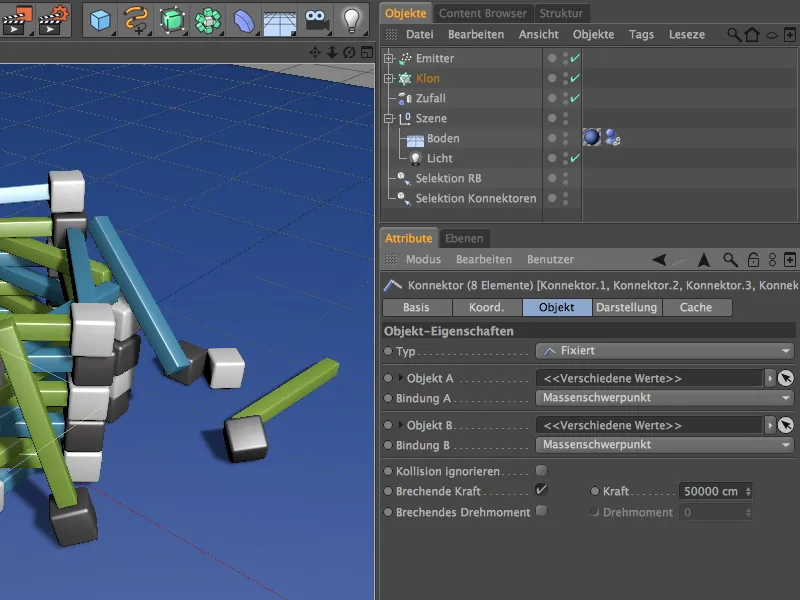Search with magnifier in Attribute panel
Viewport: 800px width, 600px height.
click(x=730, y=260)
